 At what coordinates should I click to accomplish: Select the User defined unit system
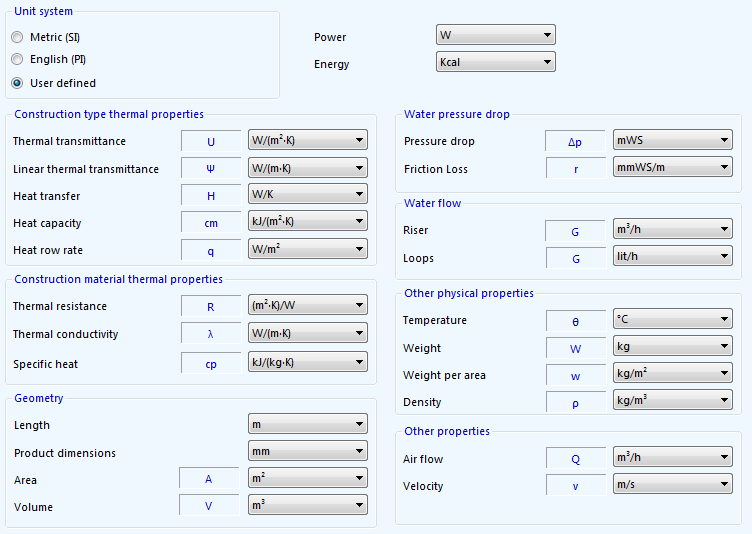(17, 83)
